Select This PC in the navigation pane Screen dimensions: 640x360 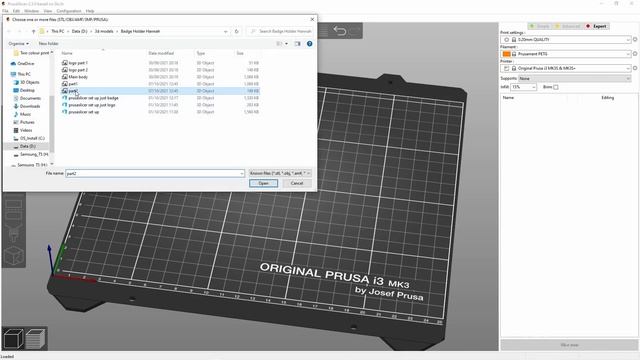pyautogui.click(x=24, y=74)
